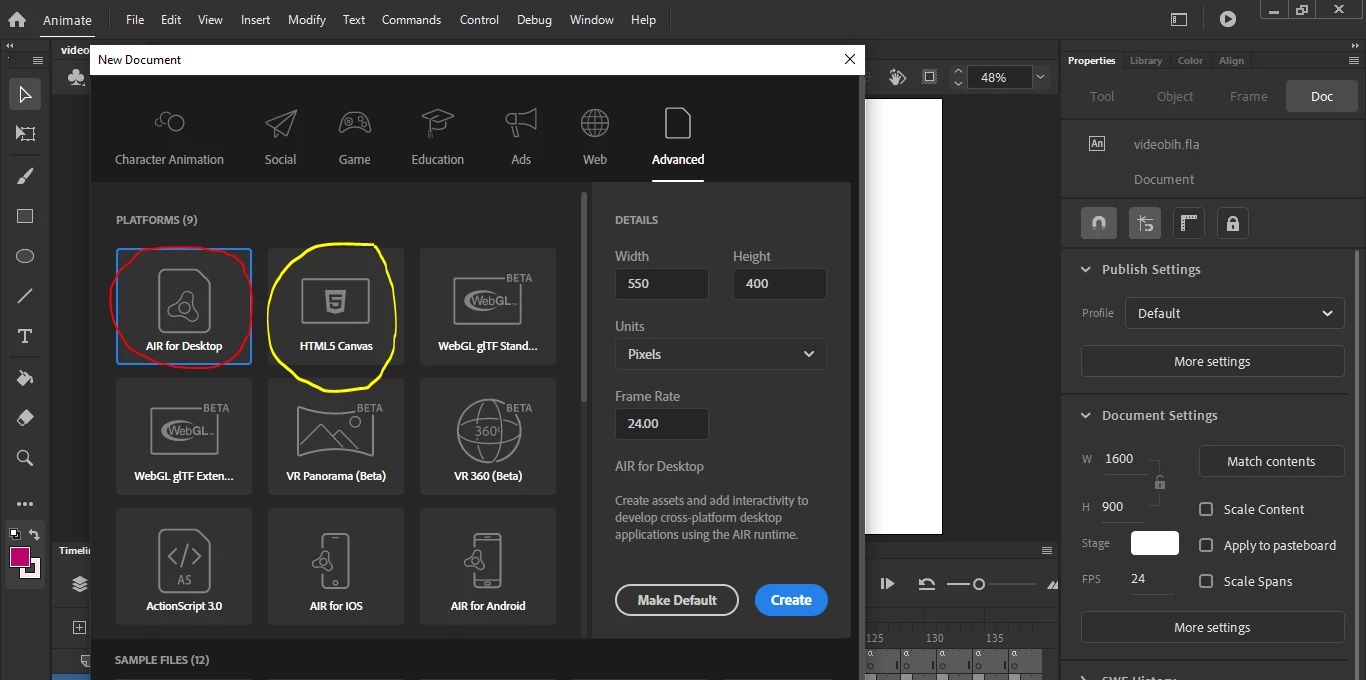
Task: Open the three-dot Edit Toolbar button
Action: [25, 504]
